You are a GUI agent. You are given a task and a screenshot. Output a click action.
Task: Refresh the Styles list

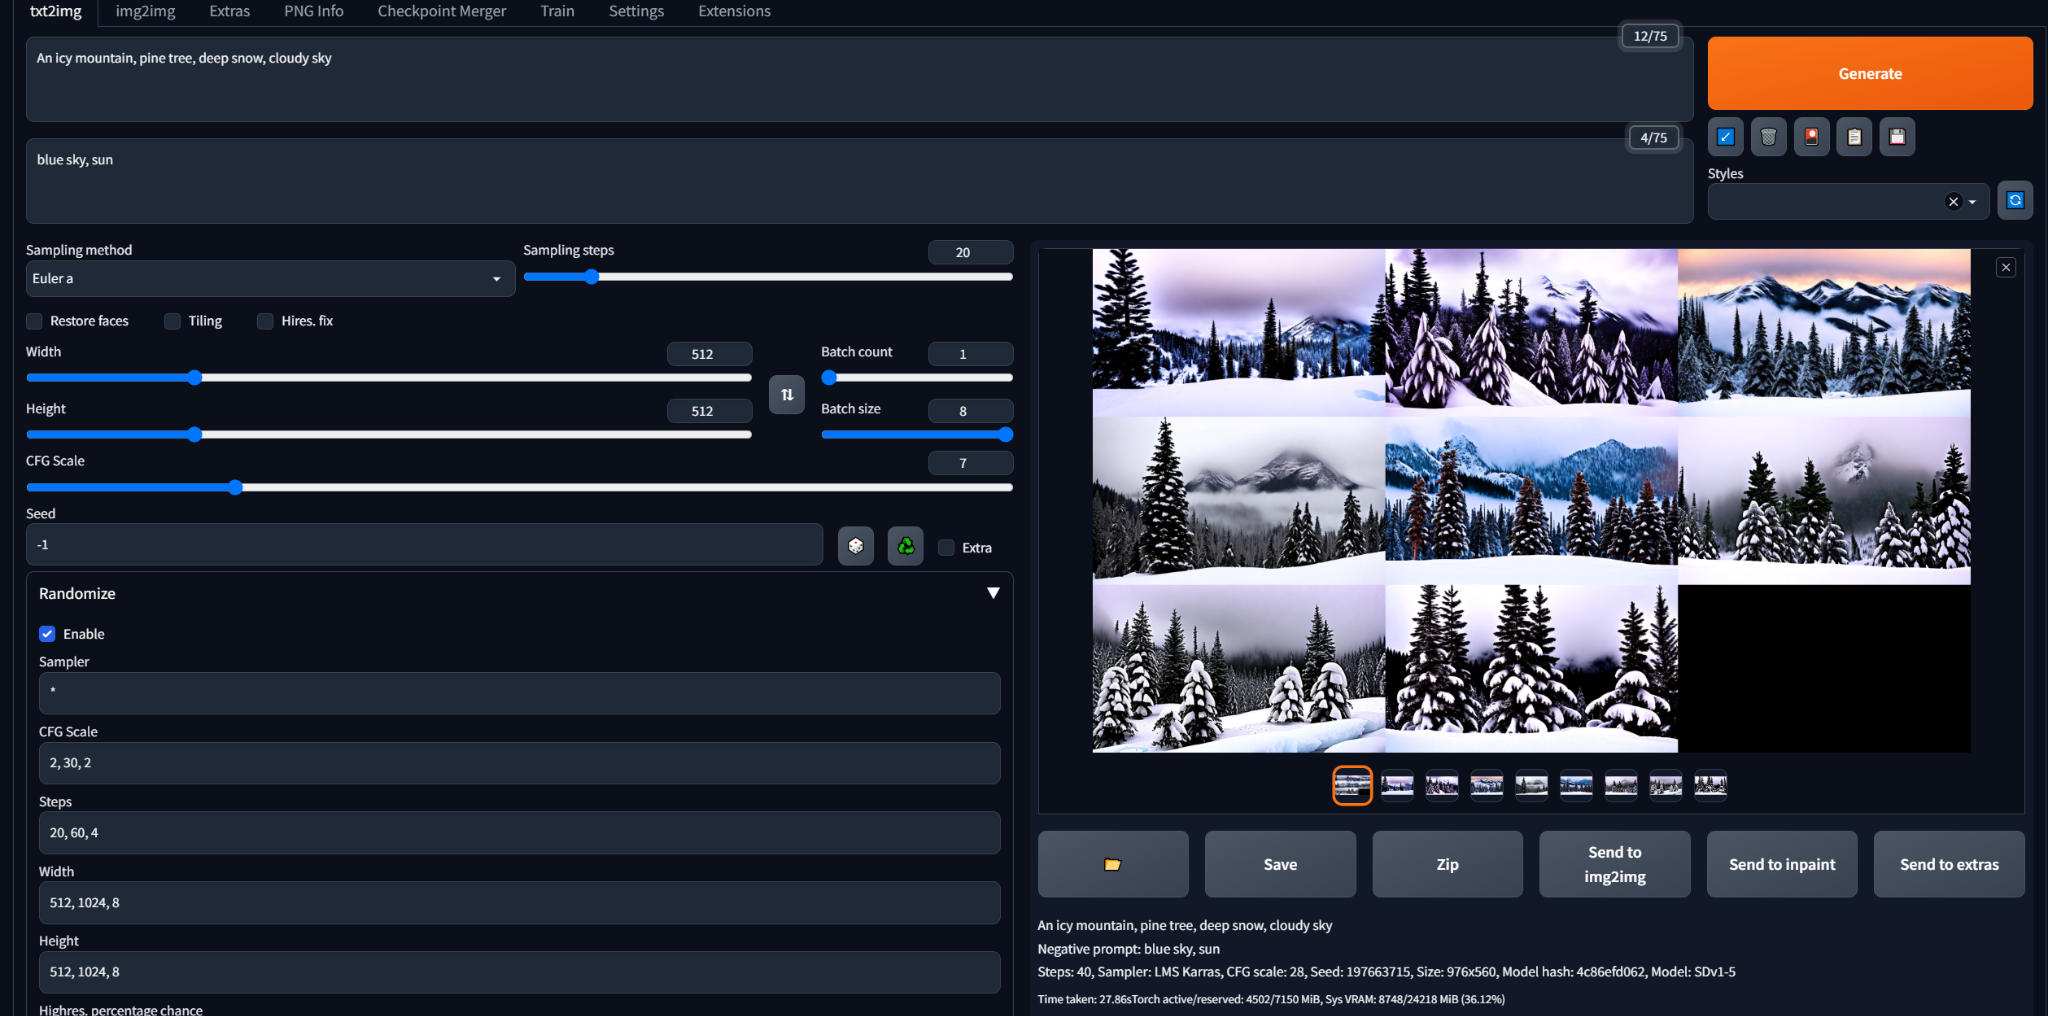[2015, 200]
